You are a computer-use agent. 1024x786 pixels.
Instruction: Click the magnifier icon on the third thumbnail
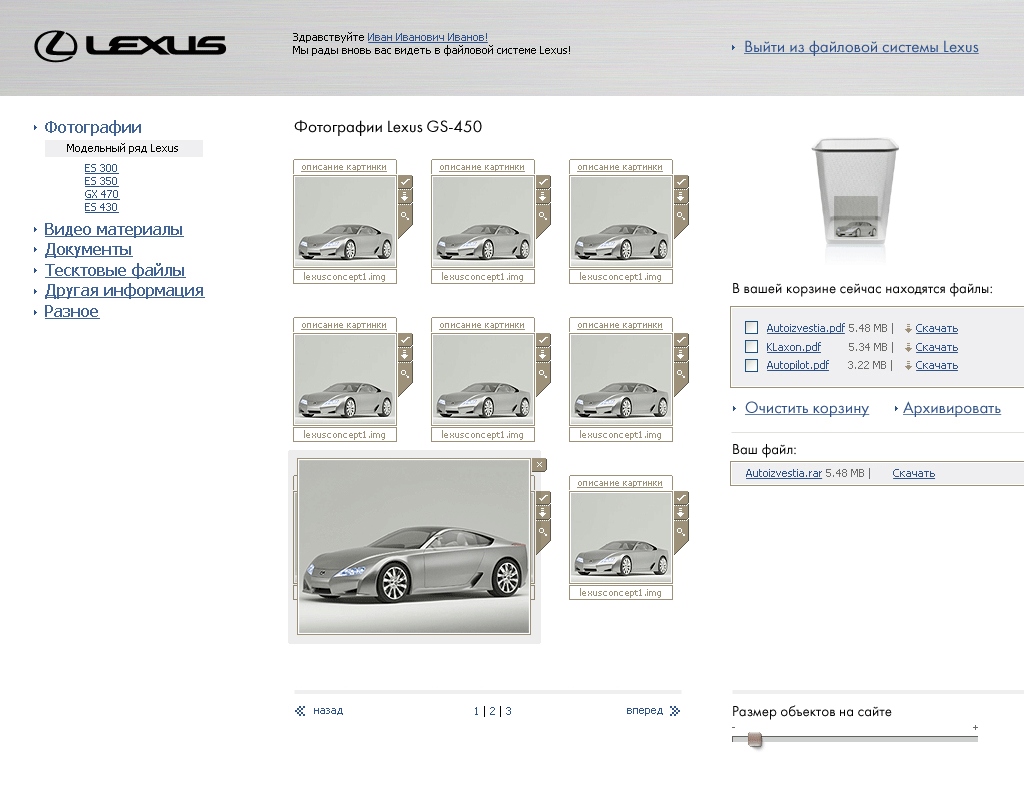(681, 215)
